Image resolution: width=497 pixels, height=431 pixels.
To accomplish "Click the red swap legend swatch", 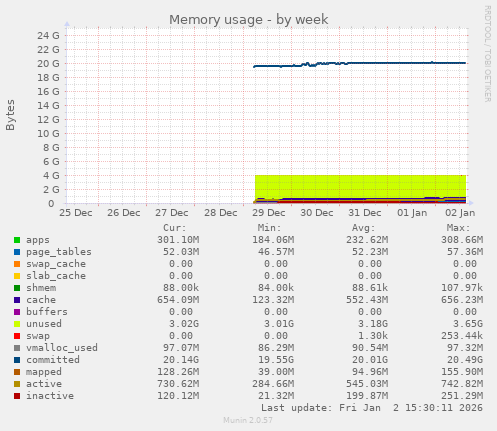I will click(17, 336).
